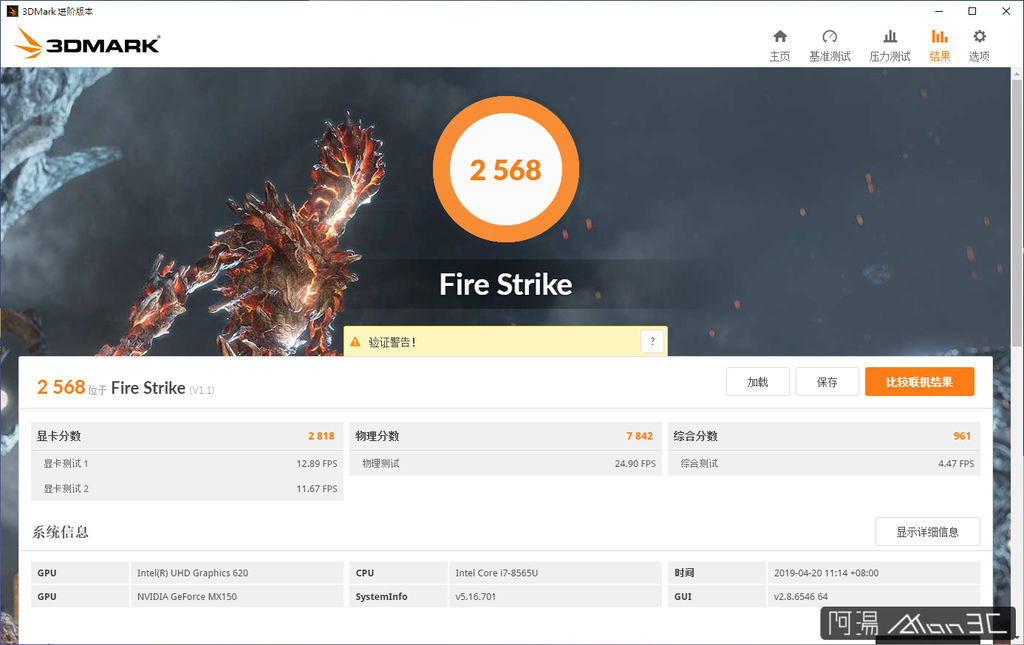
Task: Click the 4.47 FPS value
Action: 956,464
